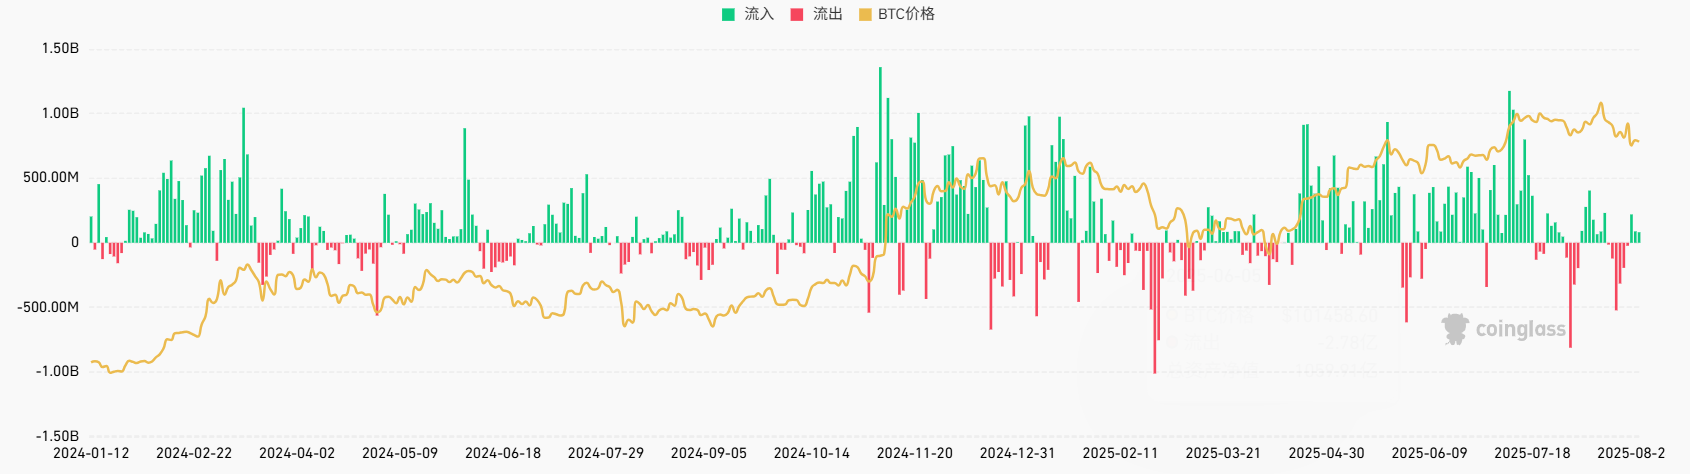Click the 2024-06-18 date label
The image size is (1690, 474).
pos(503,453)
